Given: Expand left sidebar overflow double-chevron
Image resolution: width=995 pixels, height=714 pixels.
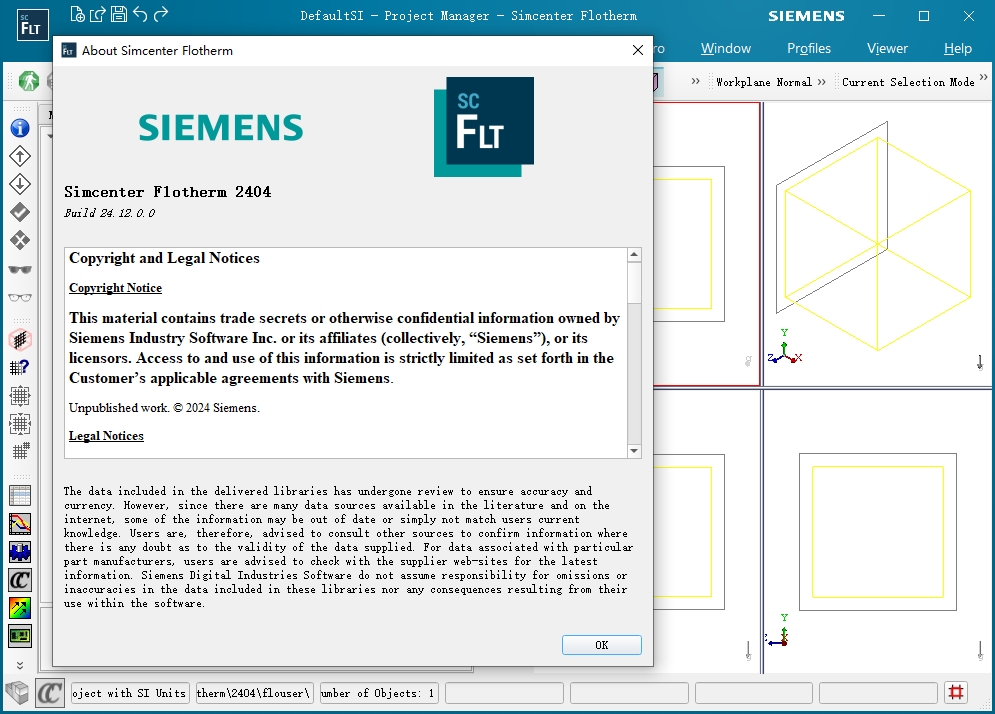Looking at the screenshot, I should point(20,664).
